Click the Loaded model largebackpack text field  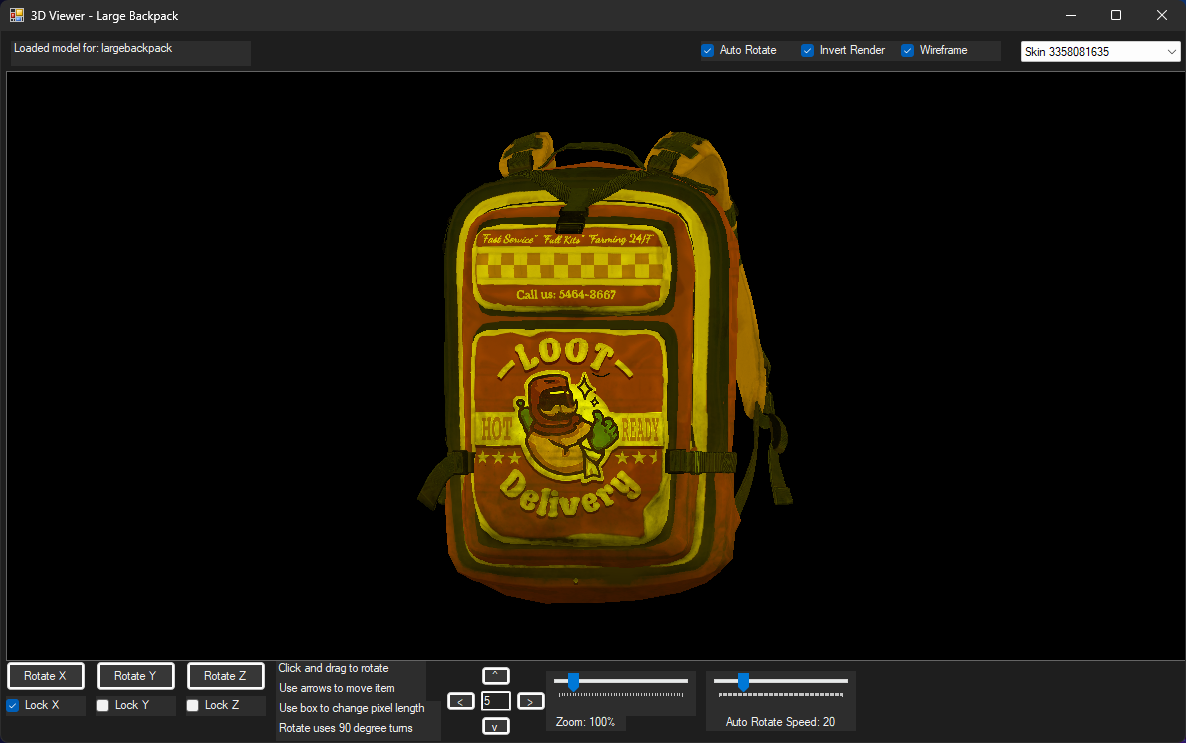coord(130,53)
